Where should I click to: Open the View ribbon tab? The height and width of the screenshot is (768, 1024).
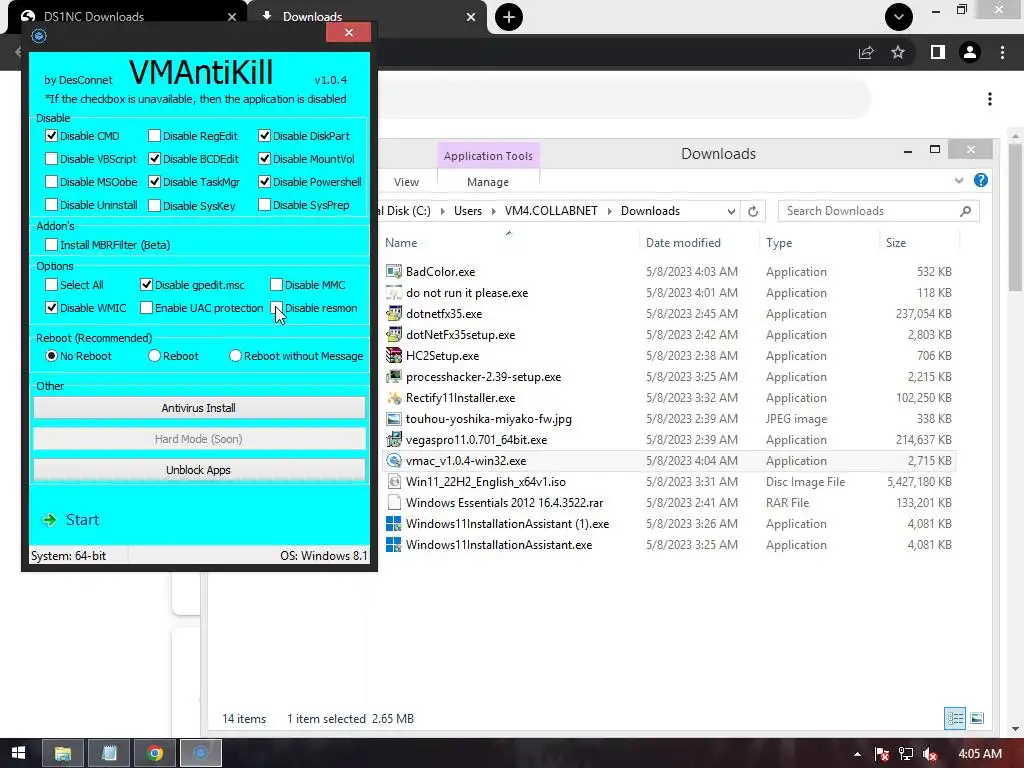point(406,182)
